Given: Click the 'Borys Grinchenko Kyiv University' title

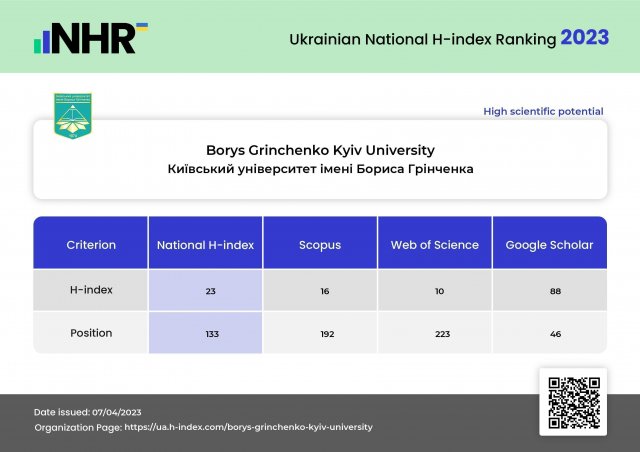Looking at the screenshot, I should [x=320, y=150].
